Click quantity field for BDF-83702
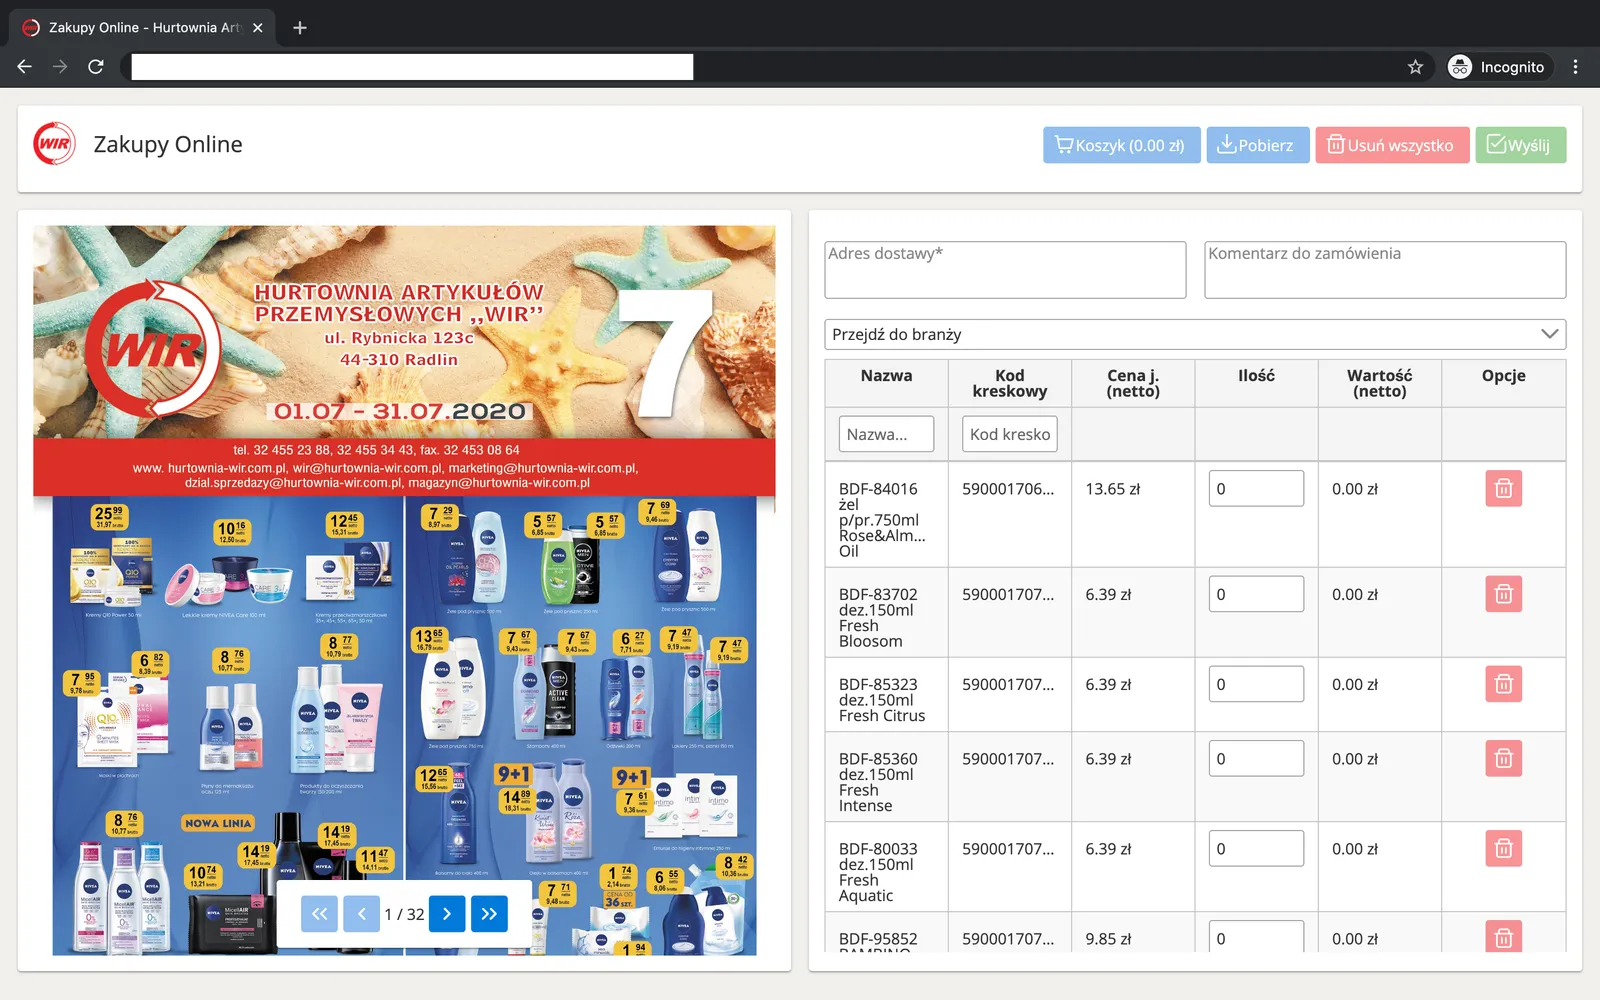This screenshot has width=1600, height=1000. tap(1256, 594)
